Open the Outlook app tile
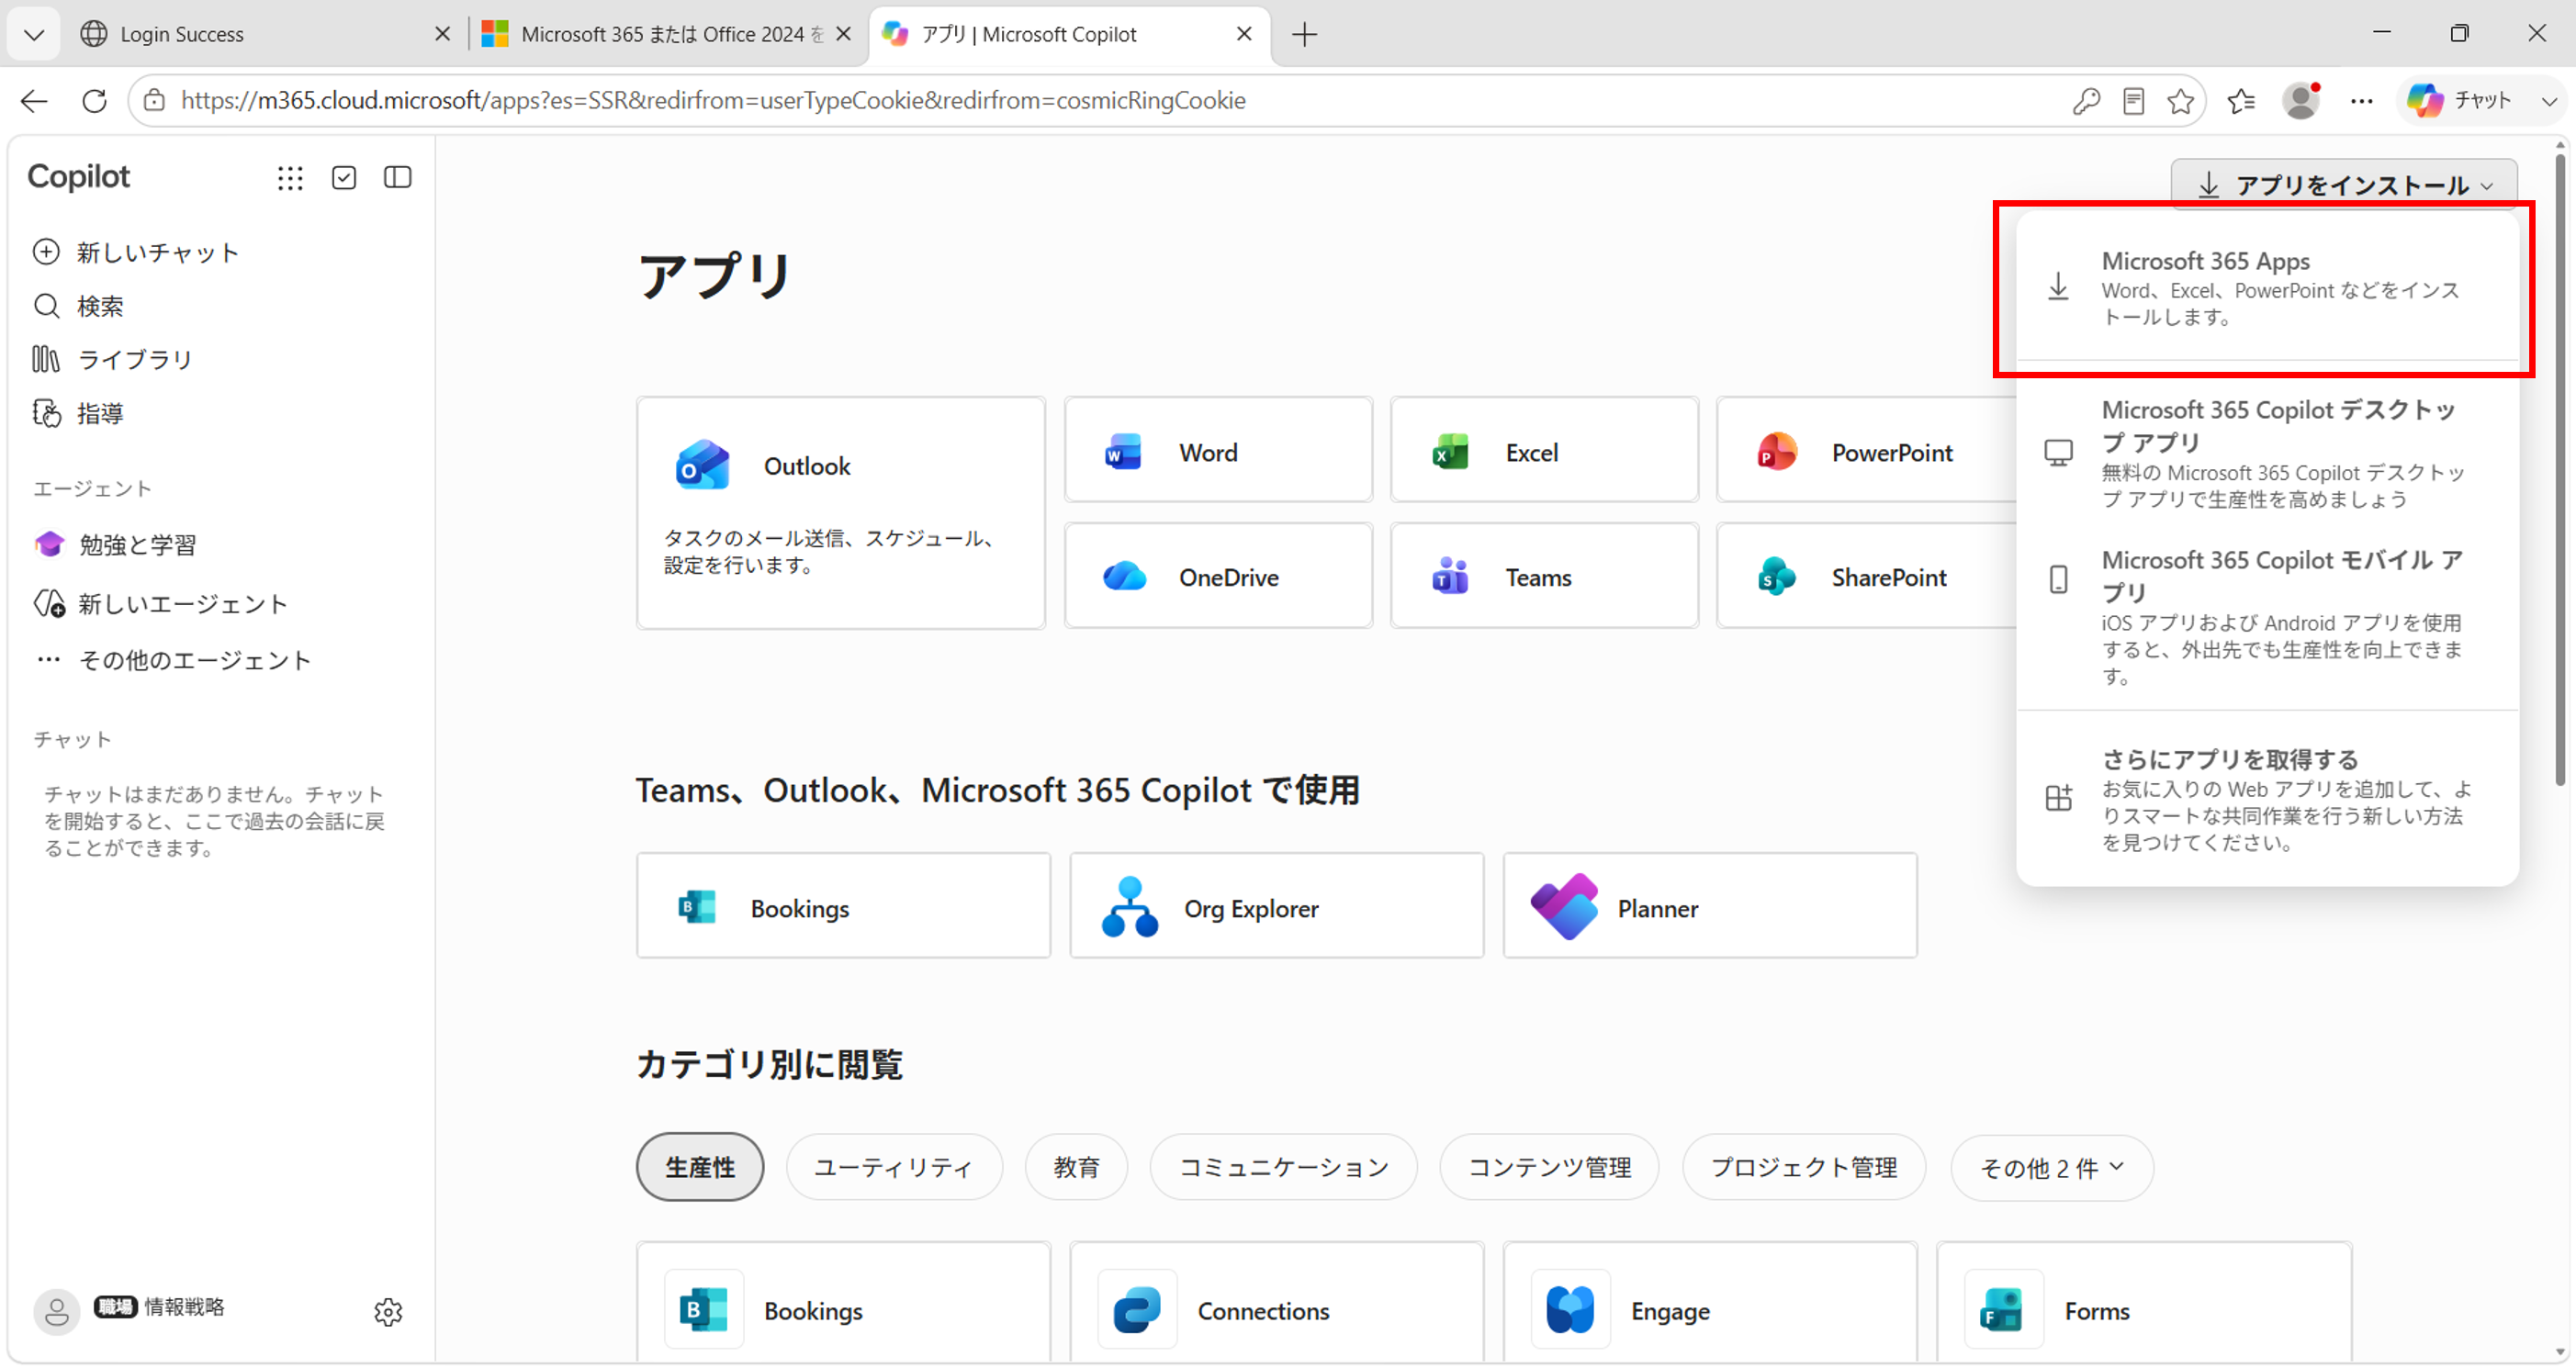The image size is (2576, 1368). (x=840, y=513)
